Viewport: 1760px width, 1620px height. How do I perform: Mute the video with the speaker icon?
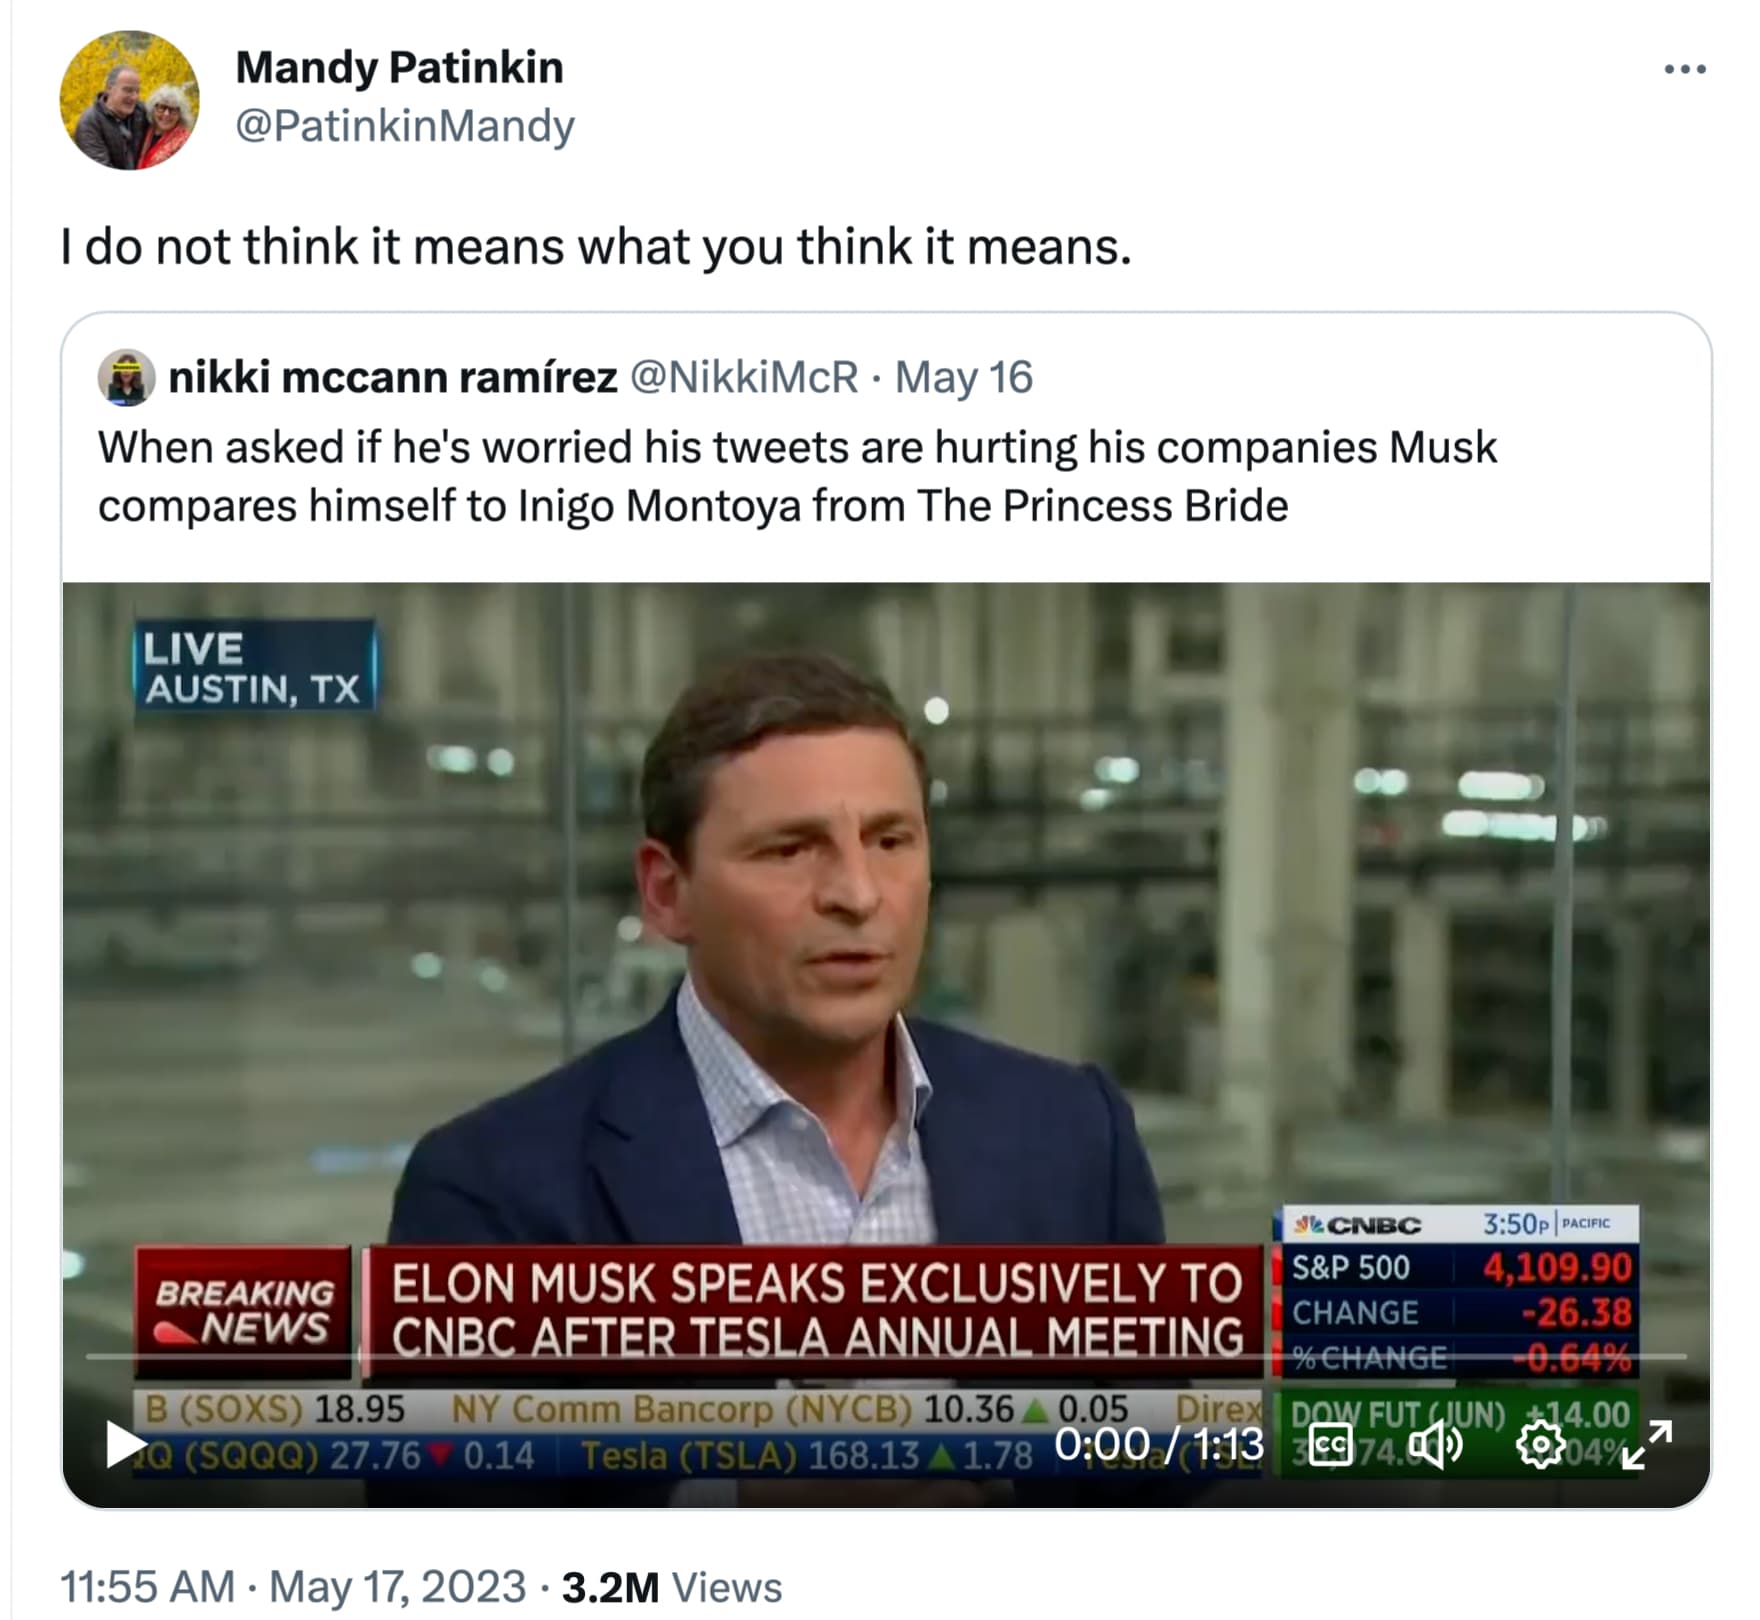(x=1435, y=1444)
